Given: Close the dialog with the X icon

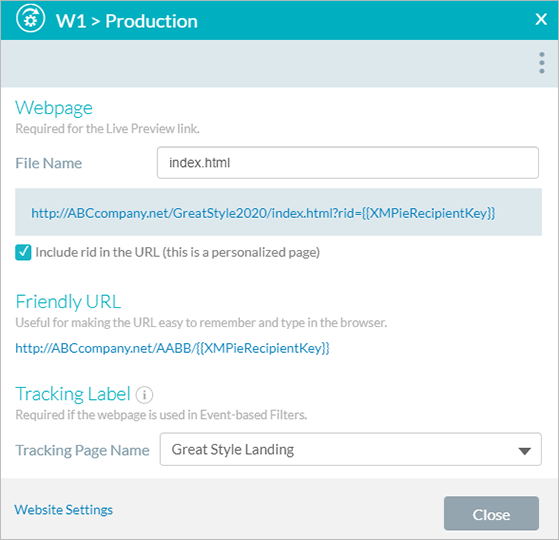Looking at the screenshot, I should click(x=541, y=19).
